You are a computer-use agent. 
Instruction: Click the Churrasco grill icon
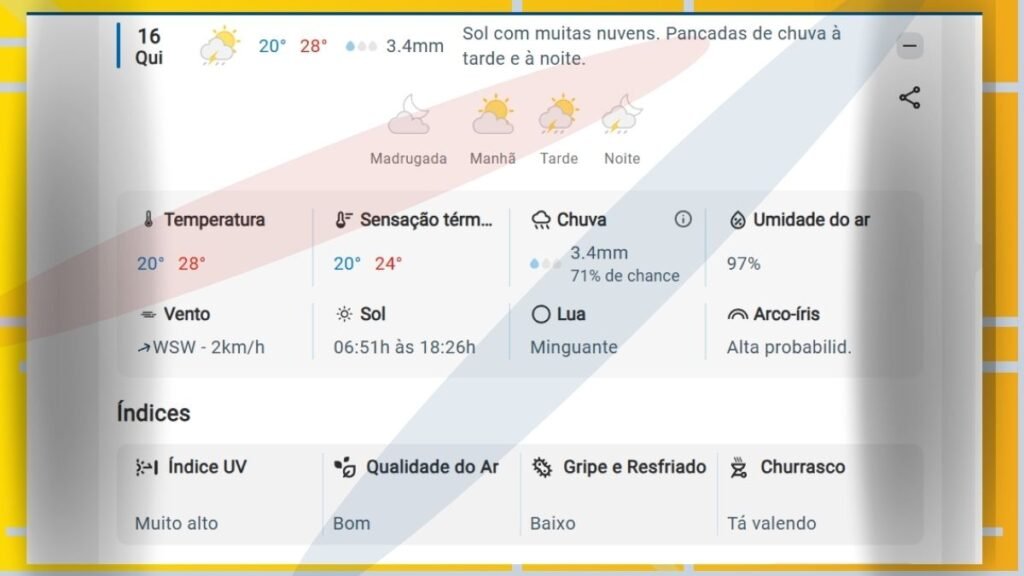(739, 467)
